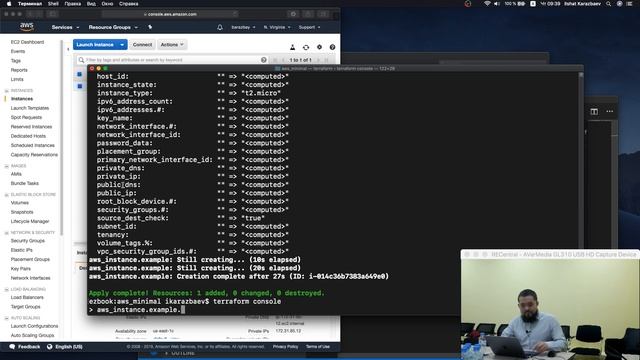Select AMIs in sidebar
This screenshot has height=360, width=640.
tap(16, 174)
